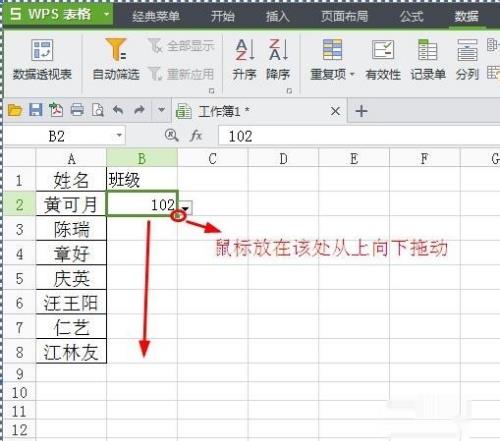
Task: Click cell containing 江林友
Action: (x=71, y=352)
